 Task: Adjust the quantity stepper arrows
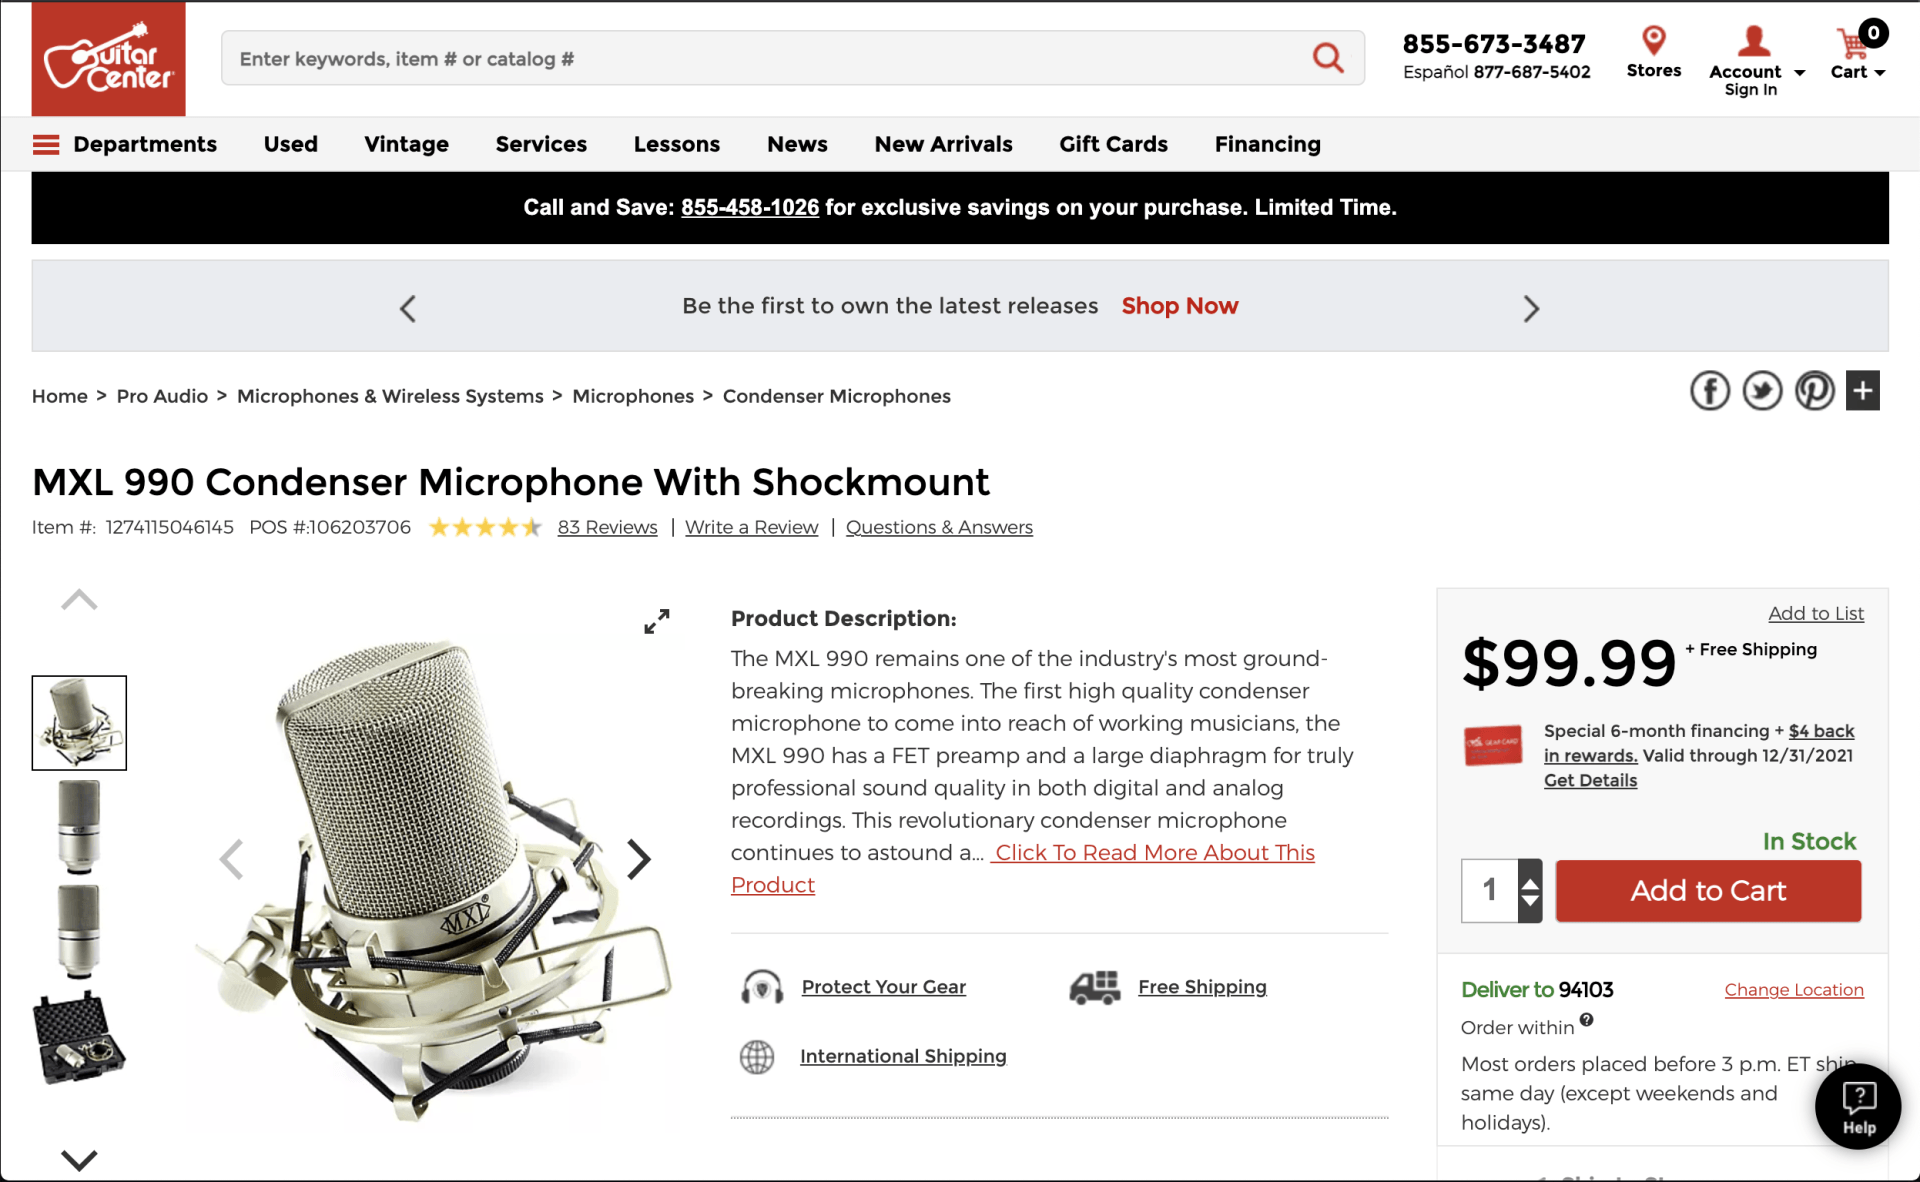tap(1530, 891)
